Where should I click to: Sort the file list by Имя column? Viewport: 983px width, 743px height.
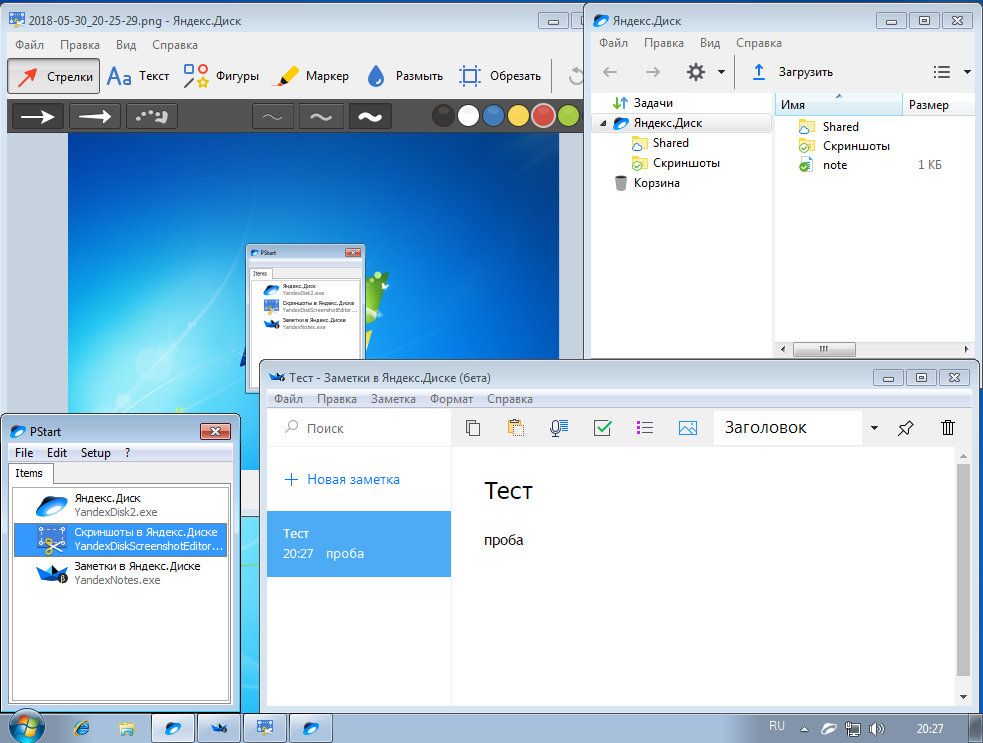pos(839,105)
